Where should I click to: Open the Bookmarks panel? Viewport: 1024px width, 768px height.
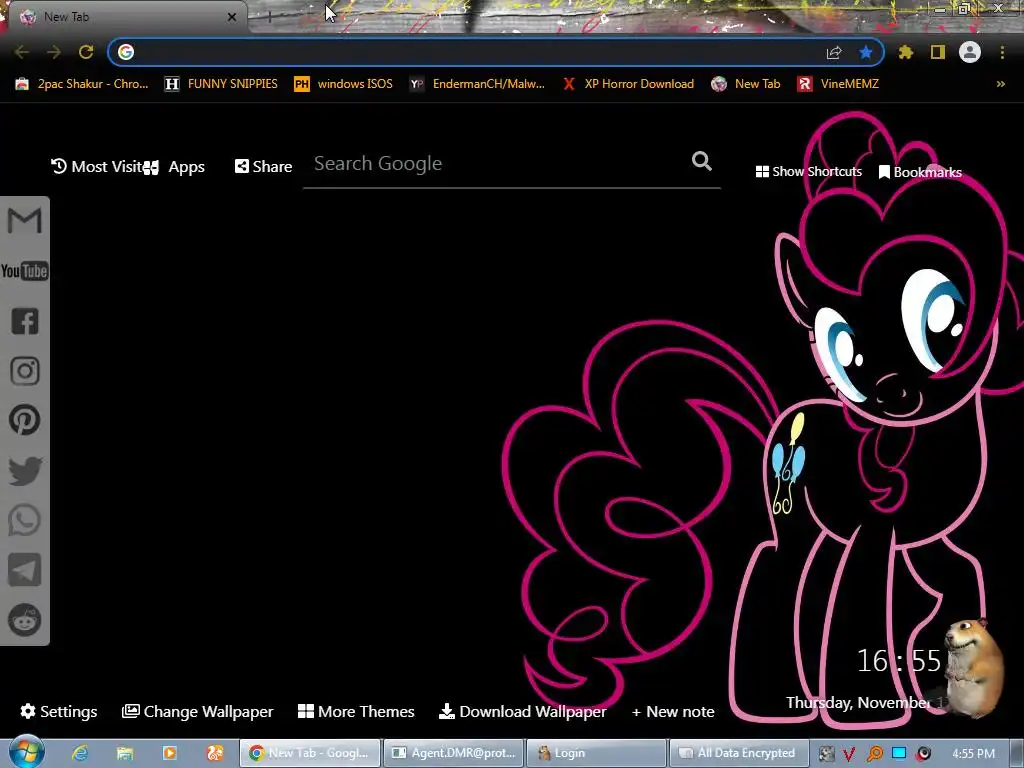[x=920, y=172]
